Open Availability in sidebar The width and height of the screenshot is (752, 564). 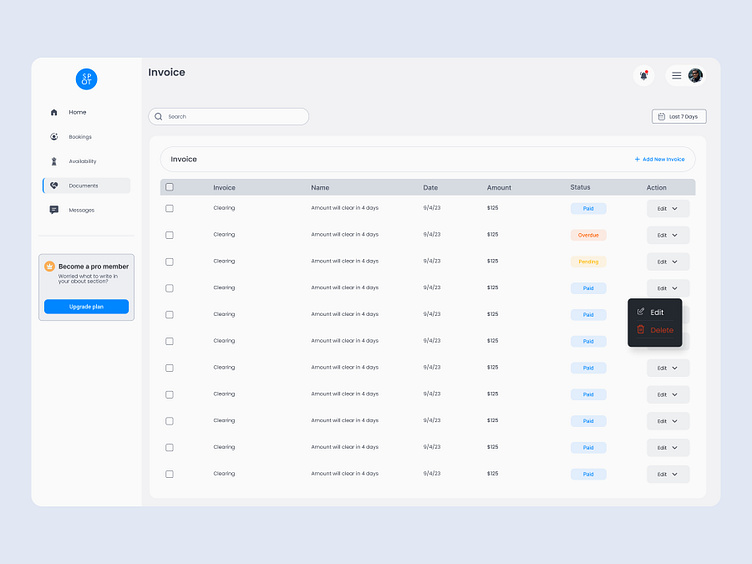tap(82, 161)
